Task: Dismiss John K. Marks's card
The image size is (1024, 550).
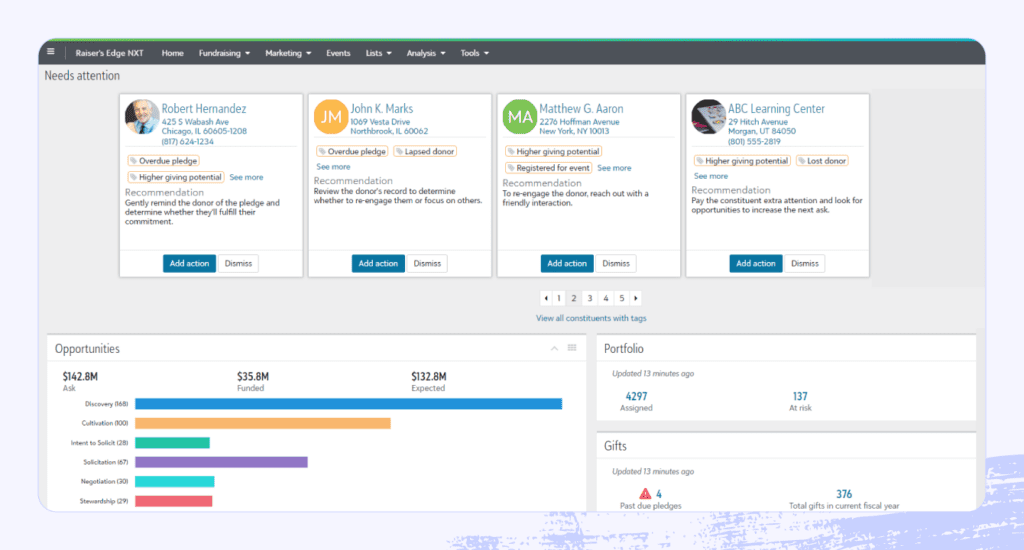Action: pos(427,263)
